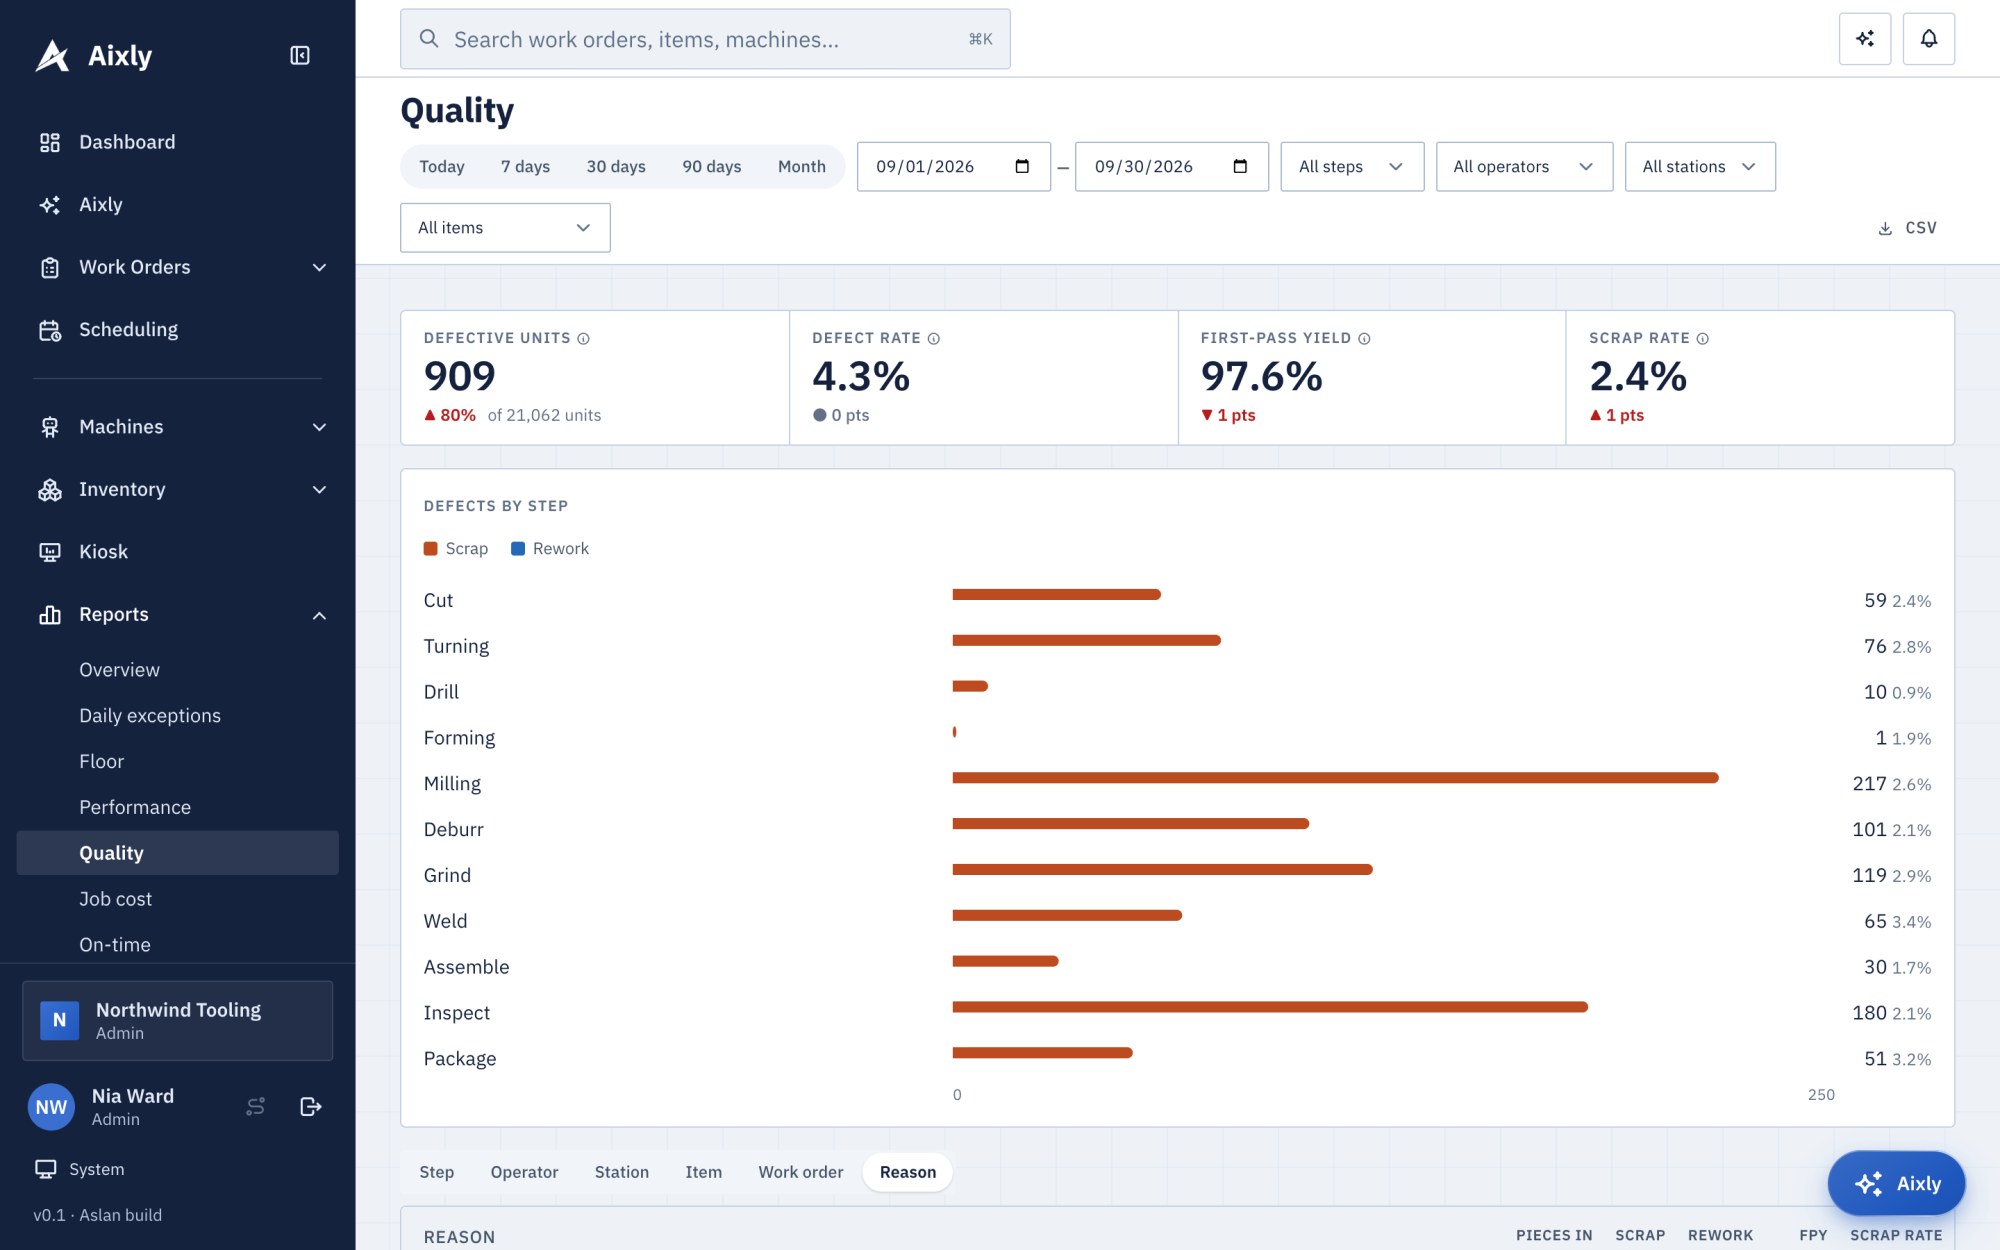Open All operators dropdown
2000x1250 pixels.
click(x=1524, y=167)
